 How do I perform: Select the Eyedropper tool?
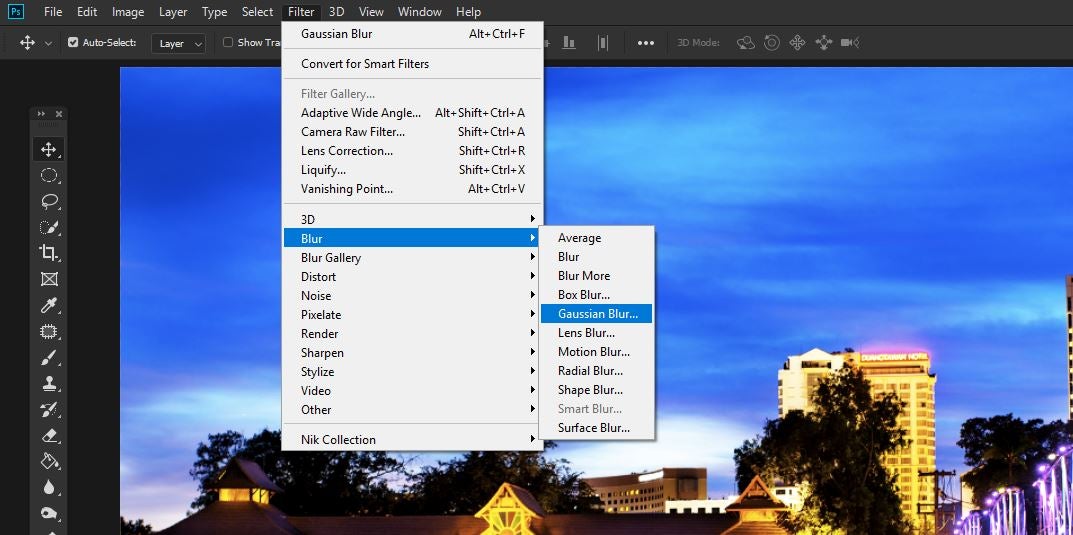point(48,305)
